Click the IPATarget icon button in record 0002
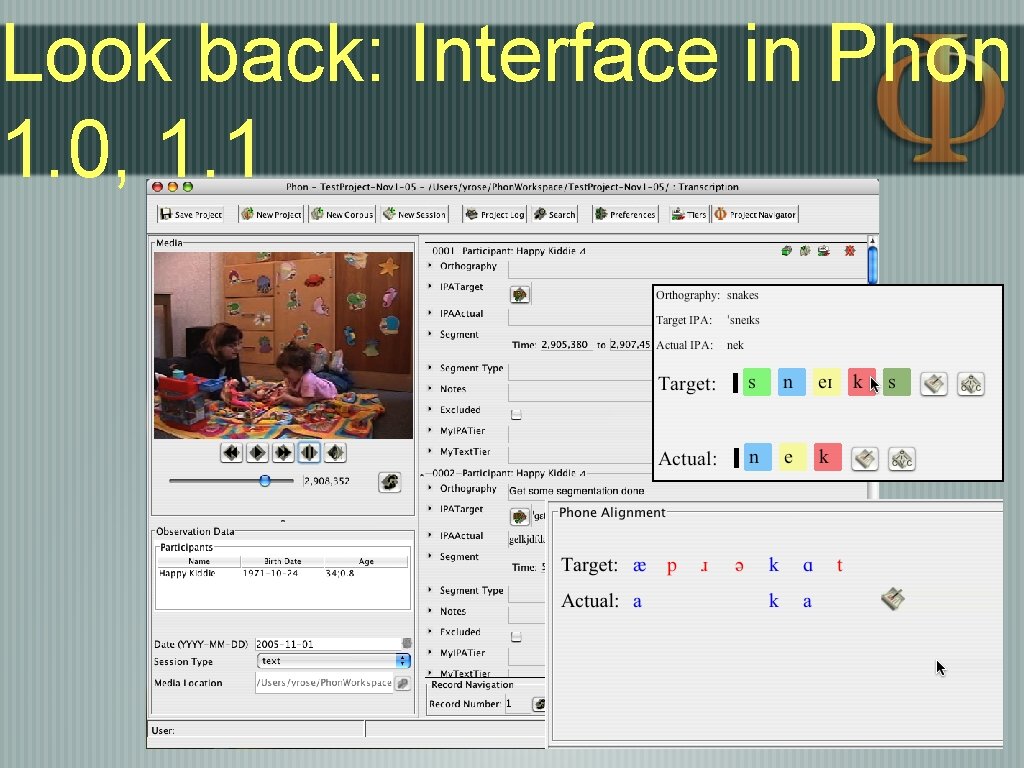This screenshot has height=768, width=1024. (x=520, y=517)
